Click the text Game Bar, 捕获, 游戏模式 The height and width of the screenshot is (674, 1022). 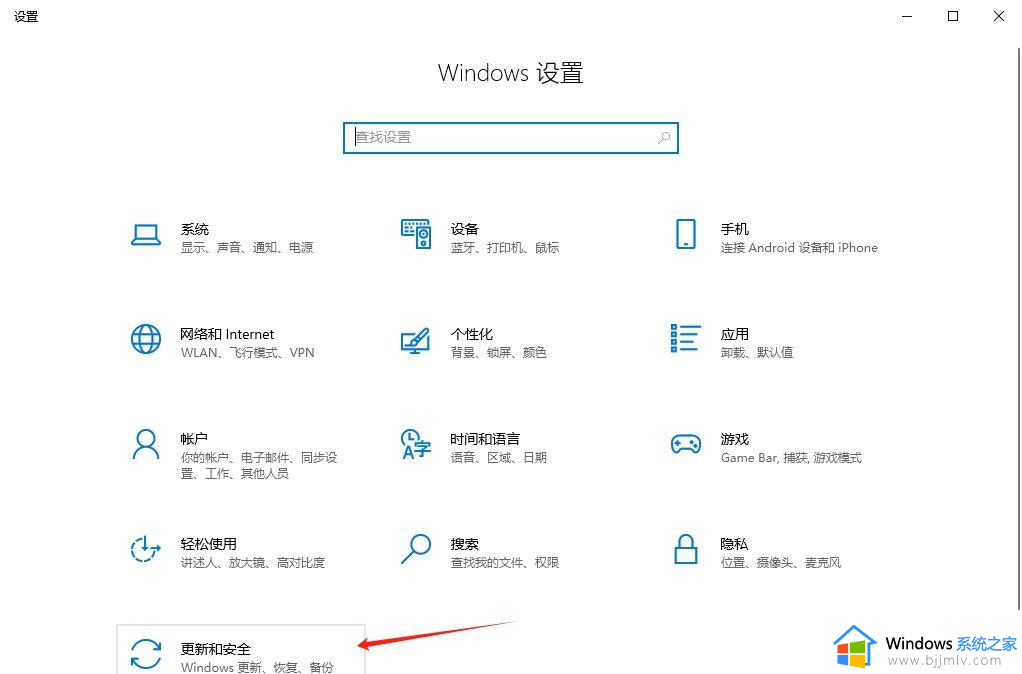[x=791, y=458]
